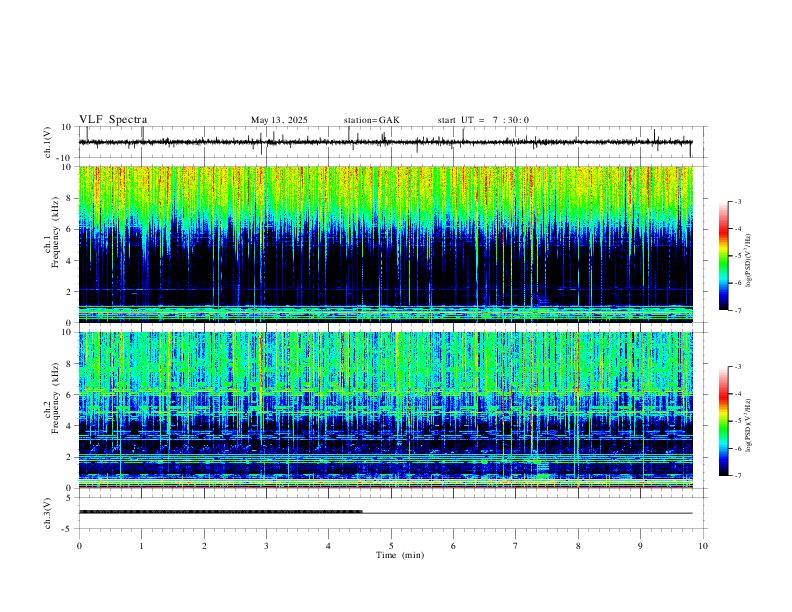Click the "-4" tick on ch.2 color bar

pyautogui.click(x=737, y=394)
